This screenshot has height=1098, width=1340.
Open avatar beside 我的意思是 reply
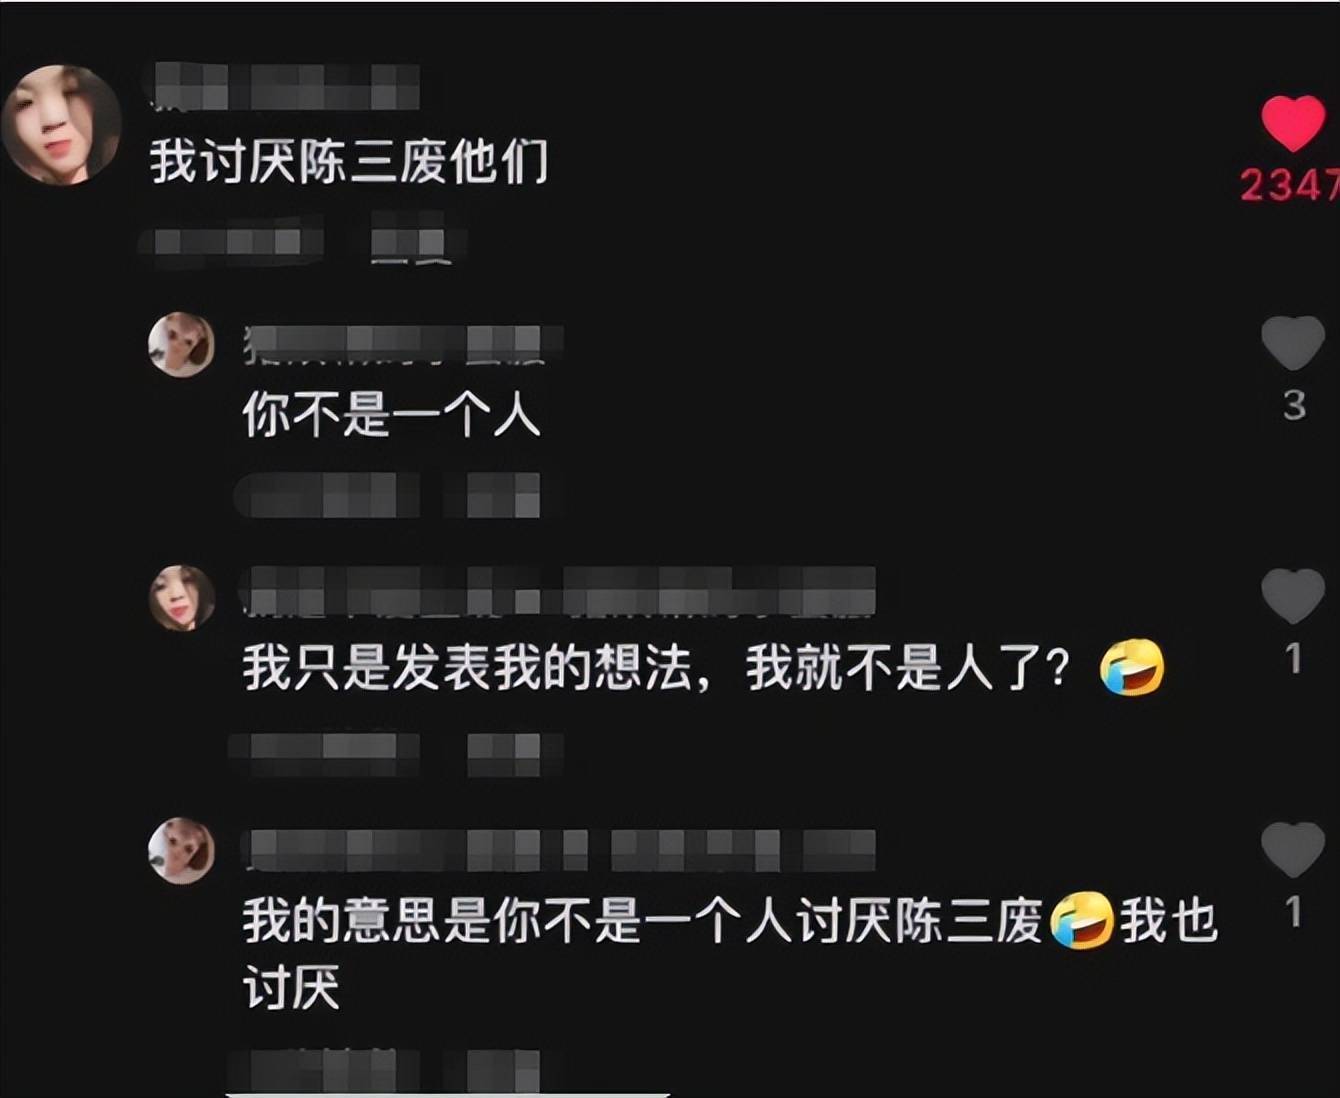point(182,851)
